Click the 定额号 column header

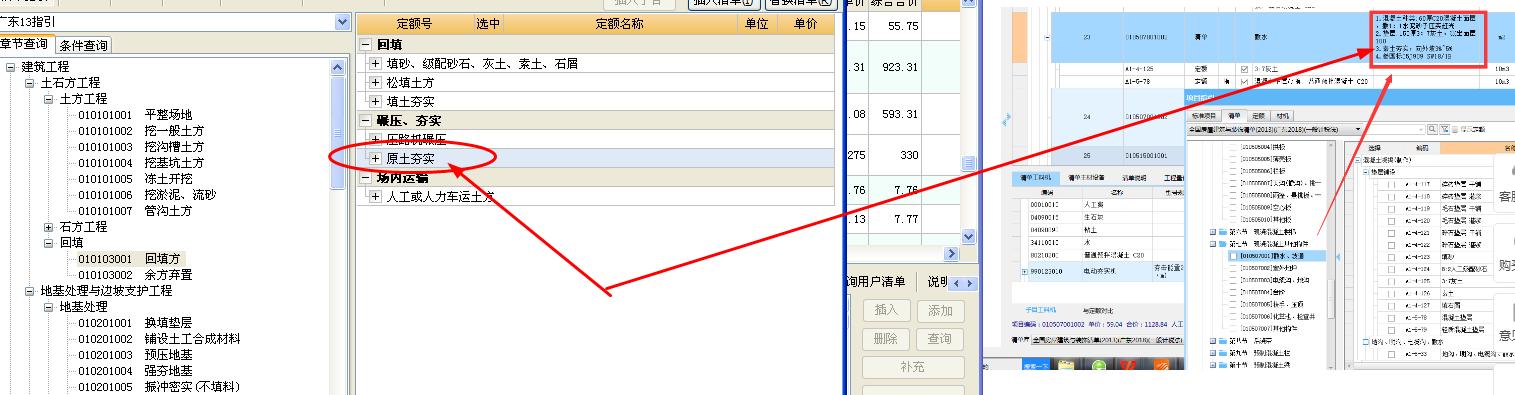pos(414,23)
